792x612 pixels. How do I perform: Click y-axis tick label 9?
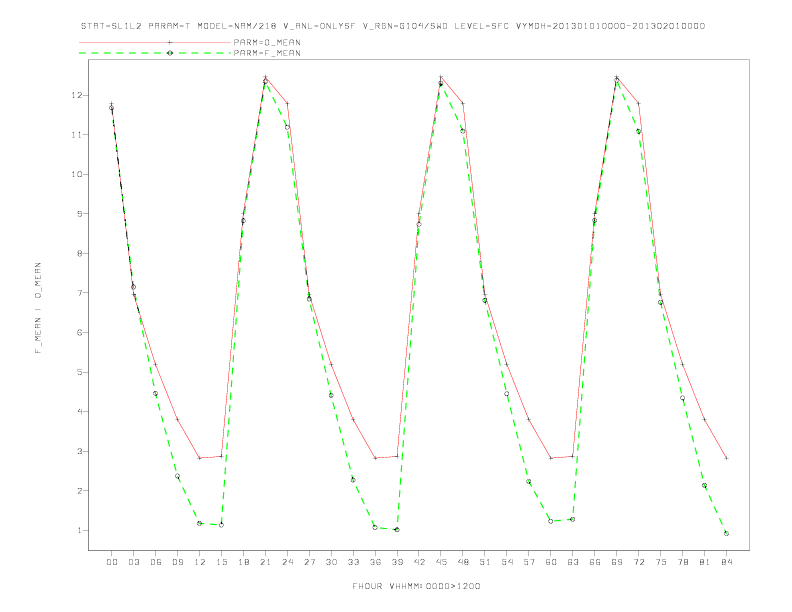coord(79,214)
